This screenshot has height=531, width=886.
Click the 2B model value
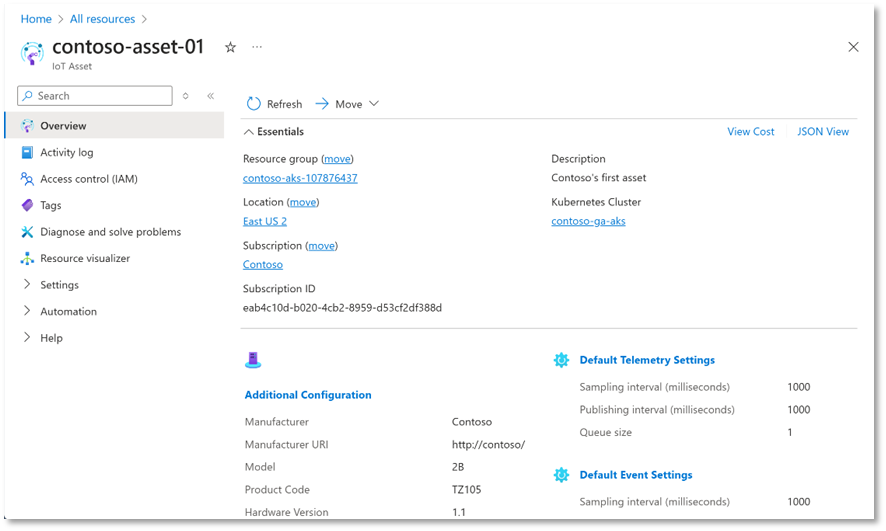[x=458, y=467]
